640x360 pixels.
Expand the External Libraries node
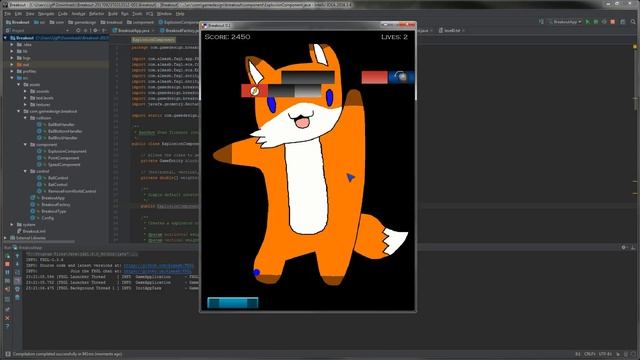(x=5, y=238)
